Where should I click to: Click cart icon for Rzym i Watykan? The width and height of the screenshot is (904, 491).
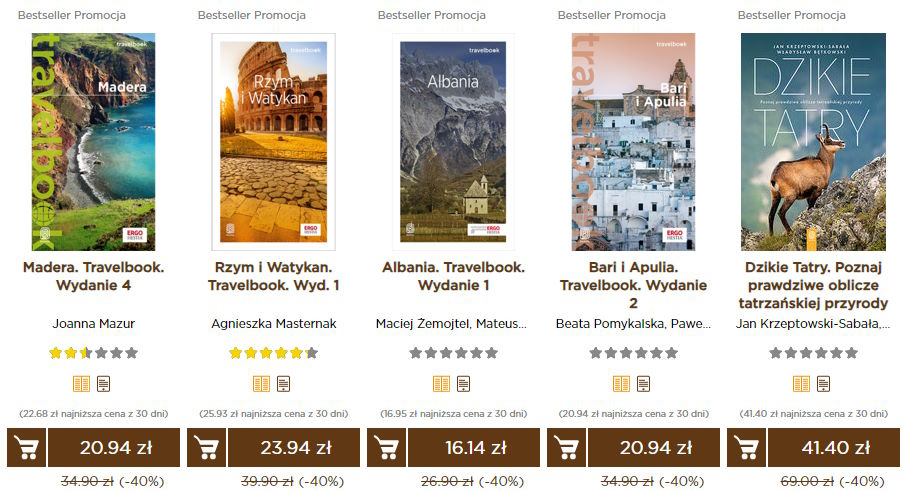pos(206,447)
